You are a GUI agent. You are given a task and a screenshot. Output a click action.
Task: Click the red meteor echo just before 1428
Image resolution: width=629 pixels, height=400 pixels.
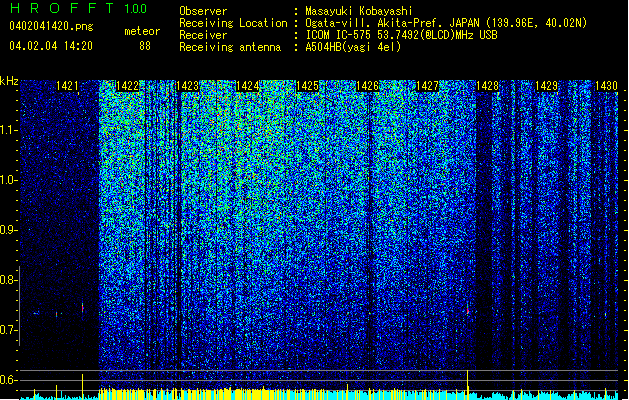pos(467,310)
